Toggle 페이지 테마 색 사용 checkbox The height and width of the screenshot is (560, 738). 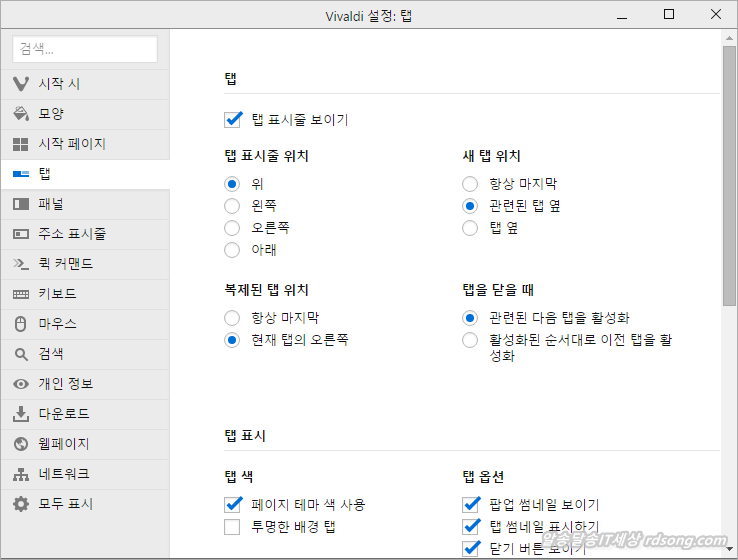pyautogui.click(x=233, y=505)
